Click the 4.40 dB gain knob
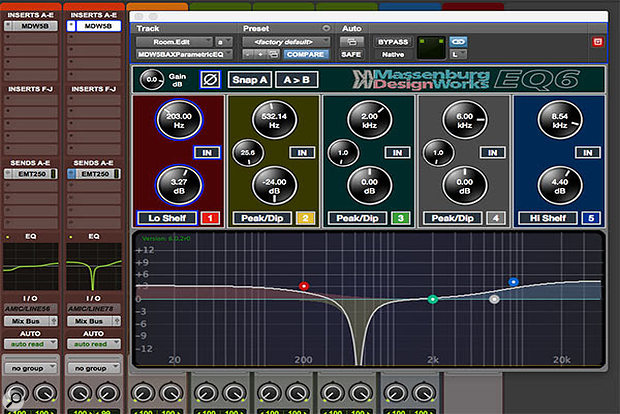This screenshot has height=414, width=620. [x=560, y=186]
